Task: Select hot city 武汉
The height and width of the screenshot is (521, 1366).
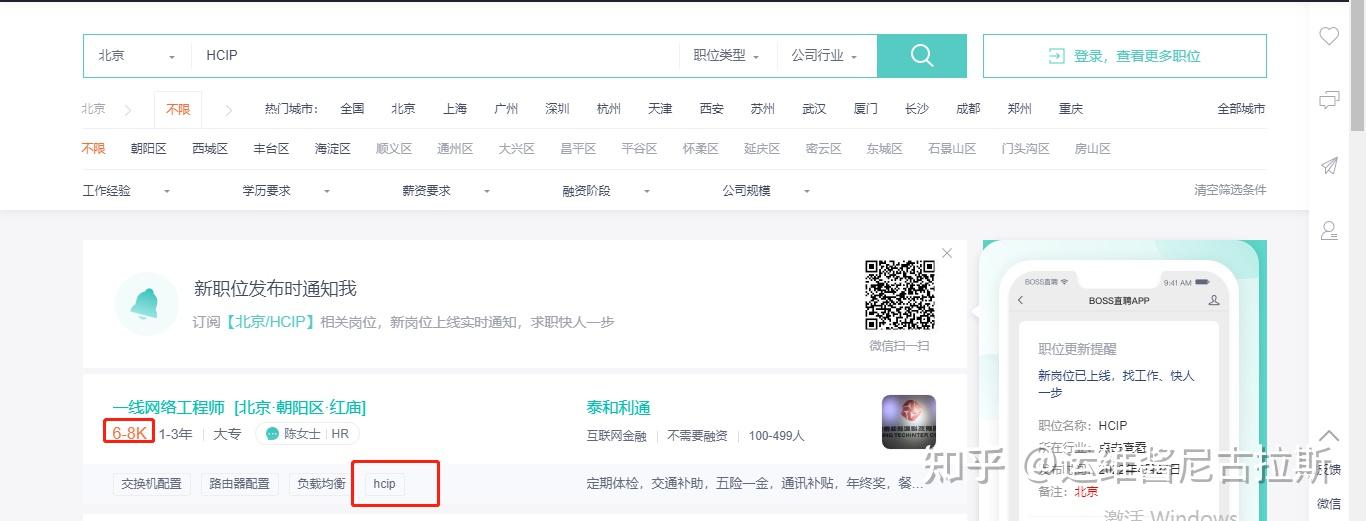Action: [814, 109]
